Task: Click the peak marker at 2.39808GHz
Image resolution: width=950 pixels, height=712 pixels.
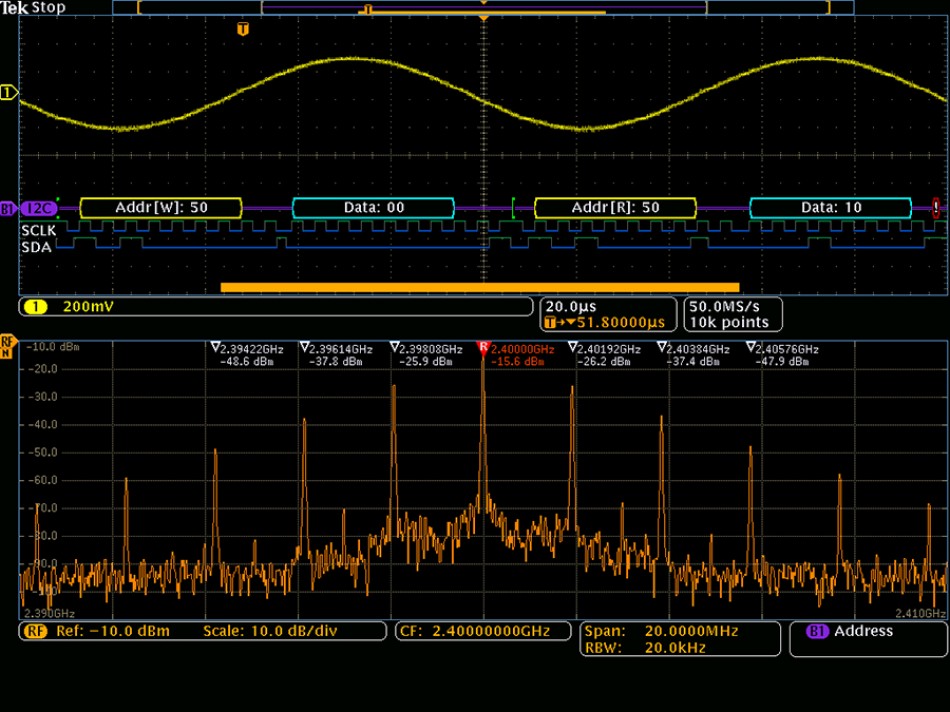Action: [394, 347]
